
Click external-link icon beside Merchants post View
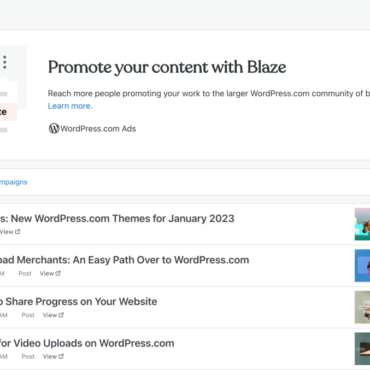[x=58, y=273]
